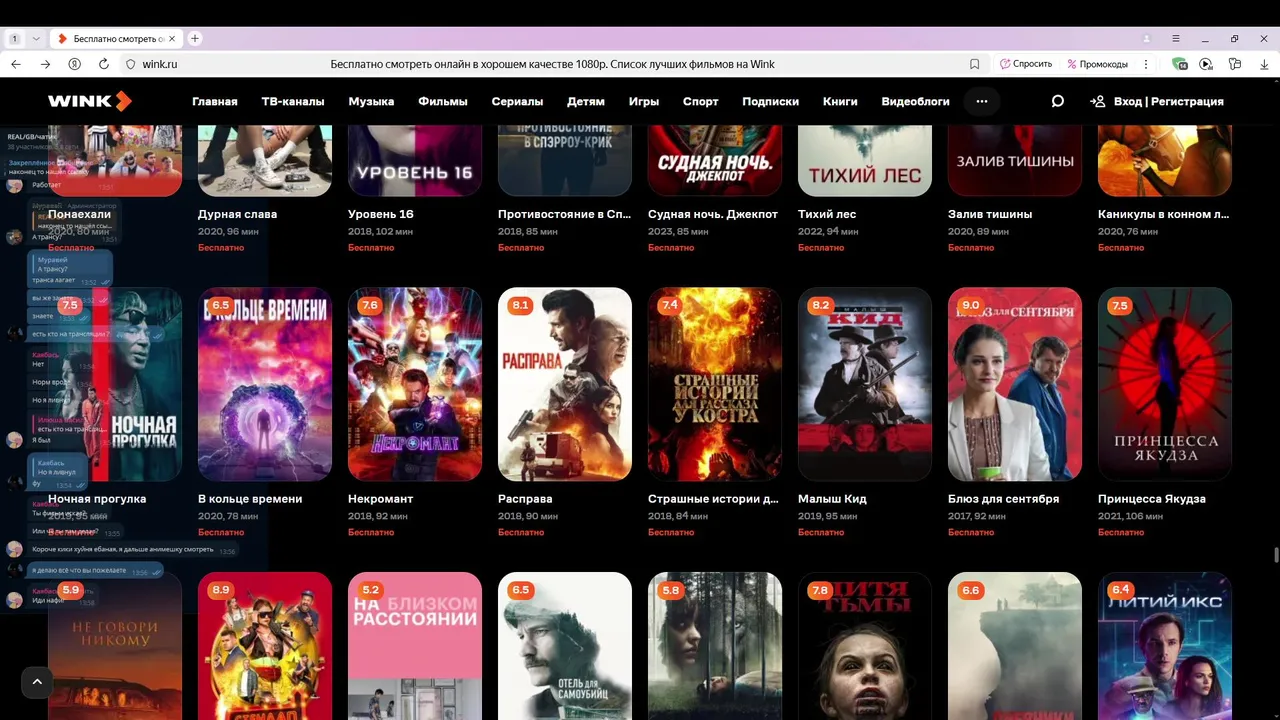Click Вход | Регистрация
The width and height of the screenshot is (1280, 720).
1157,101
